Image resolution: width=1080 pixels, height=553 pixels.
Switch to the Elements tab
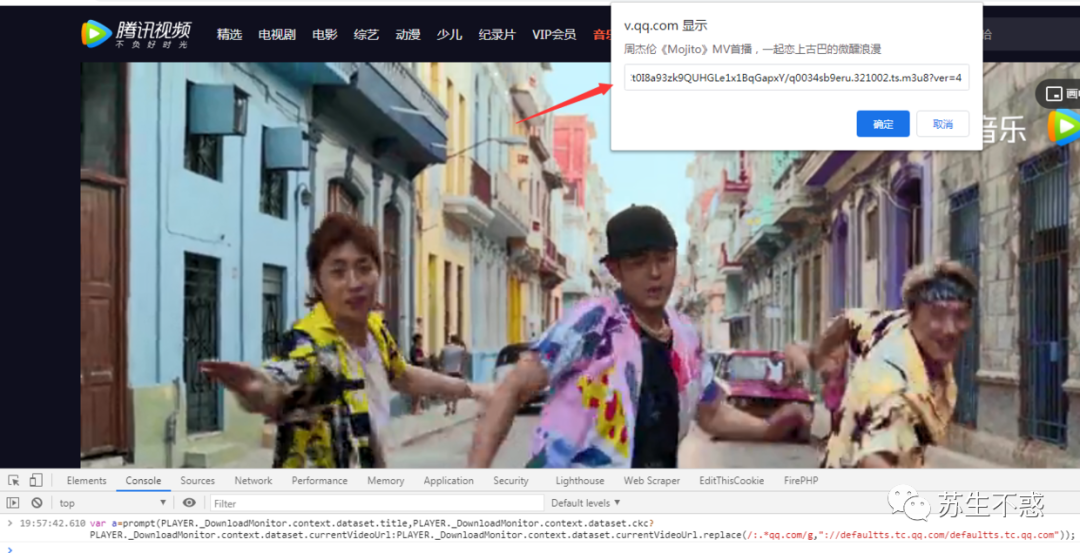point(87,481)
